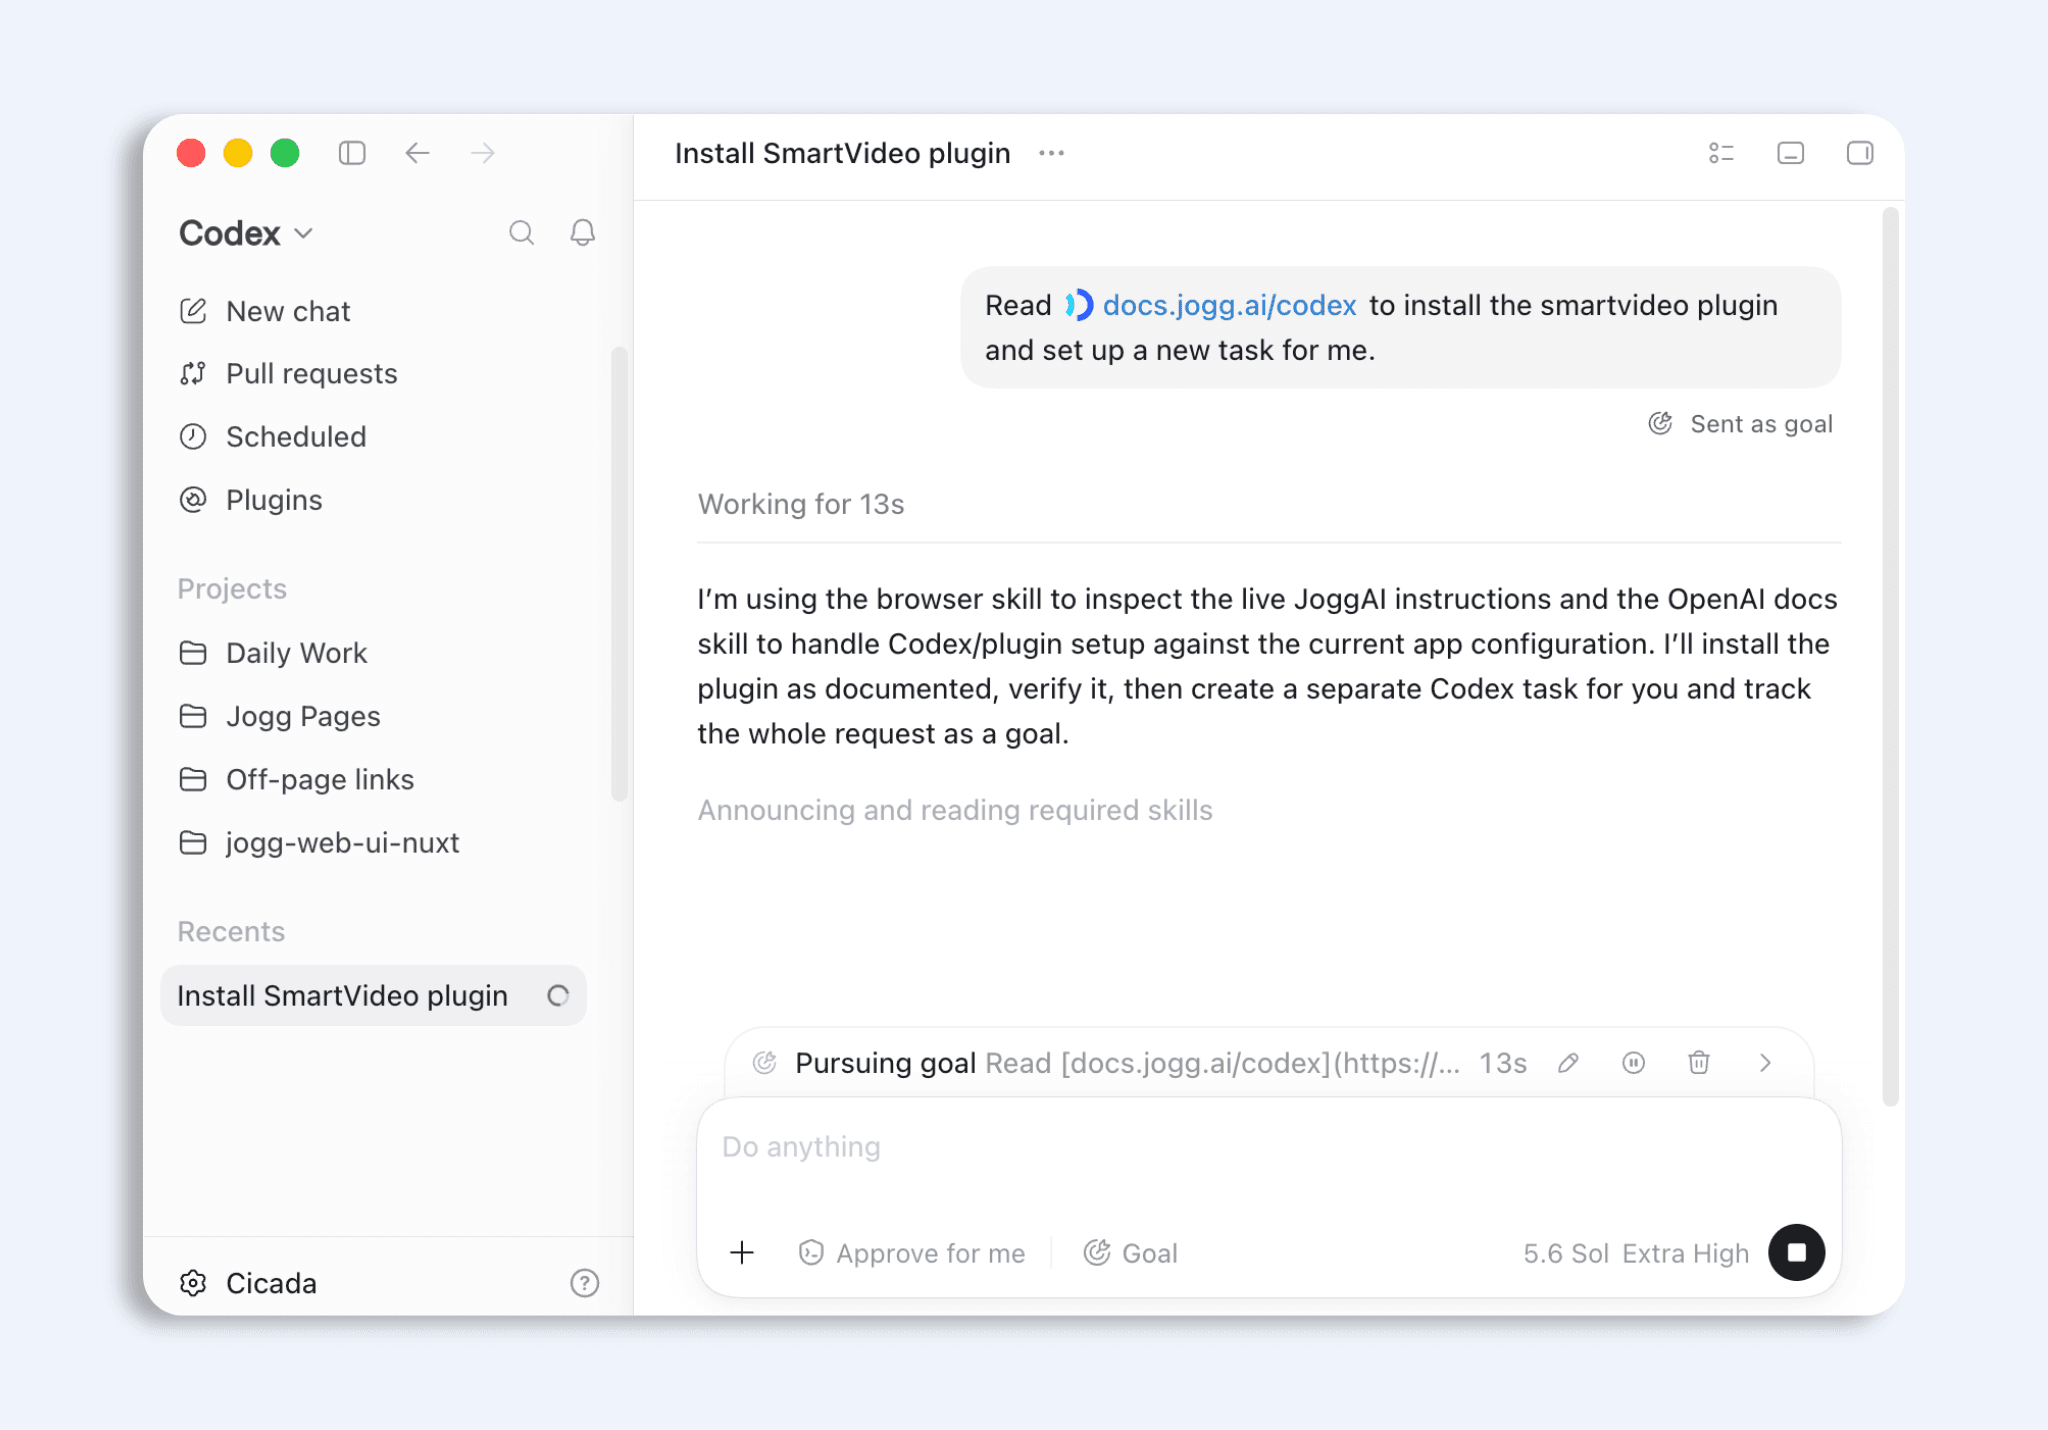
Task: Open the Codex dropdown menu
Action: [246, 233]
